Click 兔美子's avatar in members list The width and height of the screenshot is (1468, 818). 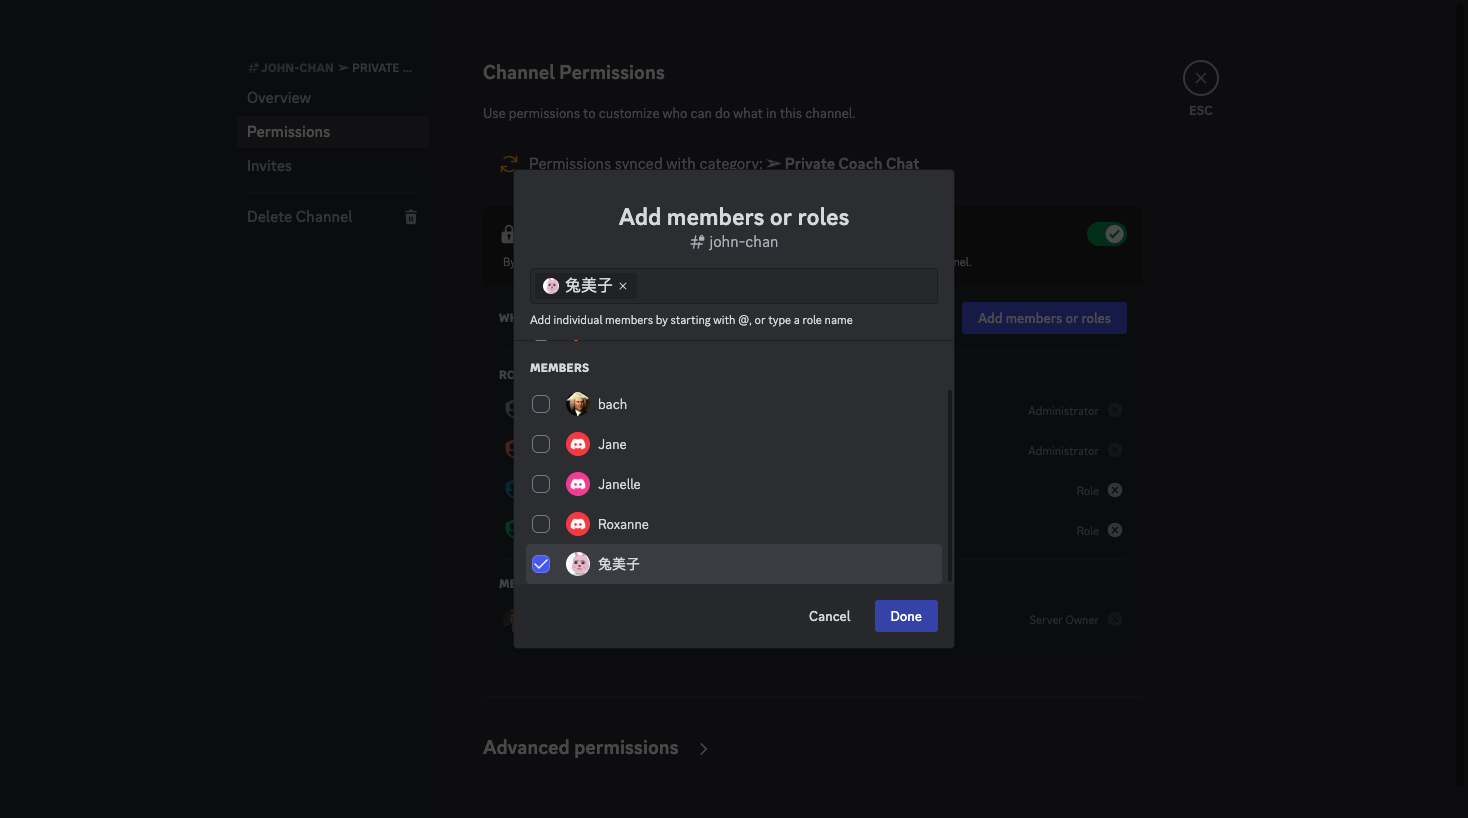[x=578, y=564]
